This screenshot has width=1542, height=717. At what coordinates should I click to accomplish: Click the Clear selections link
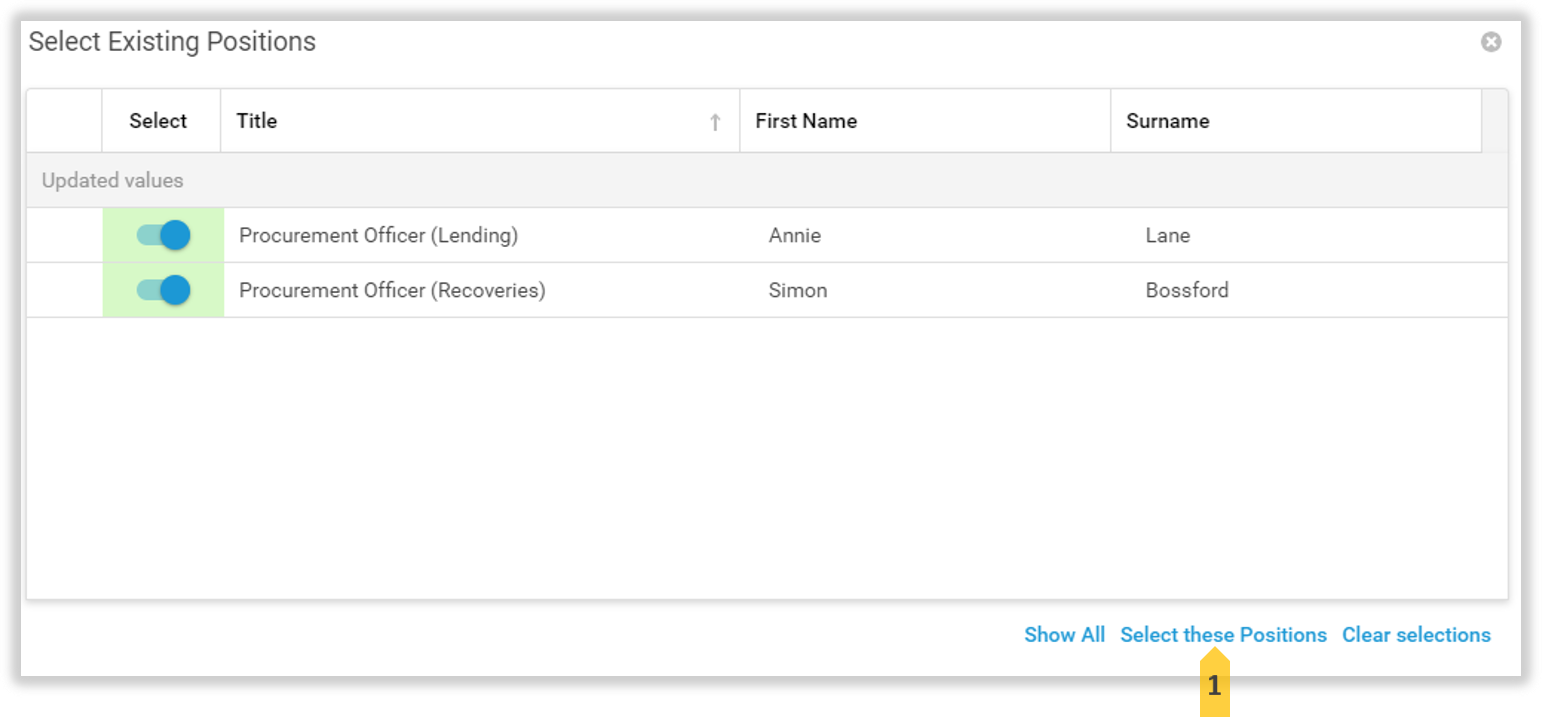click(1416, 635)
